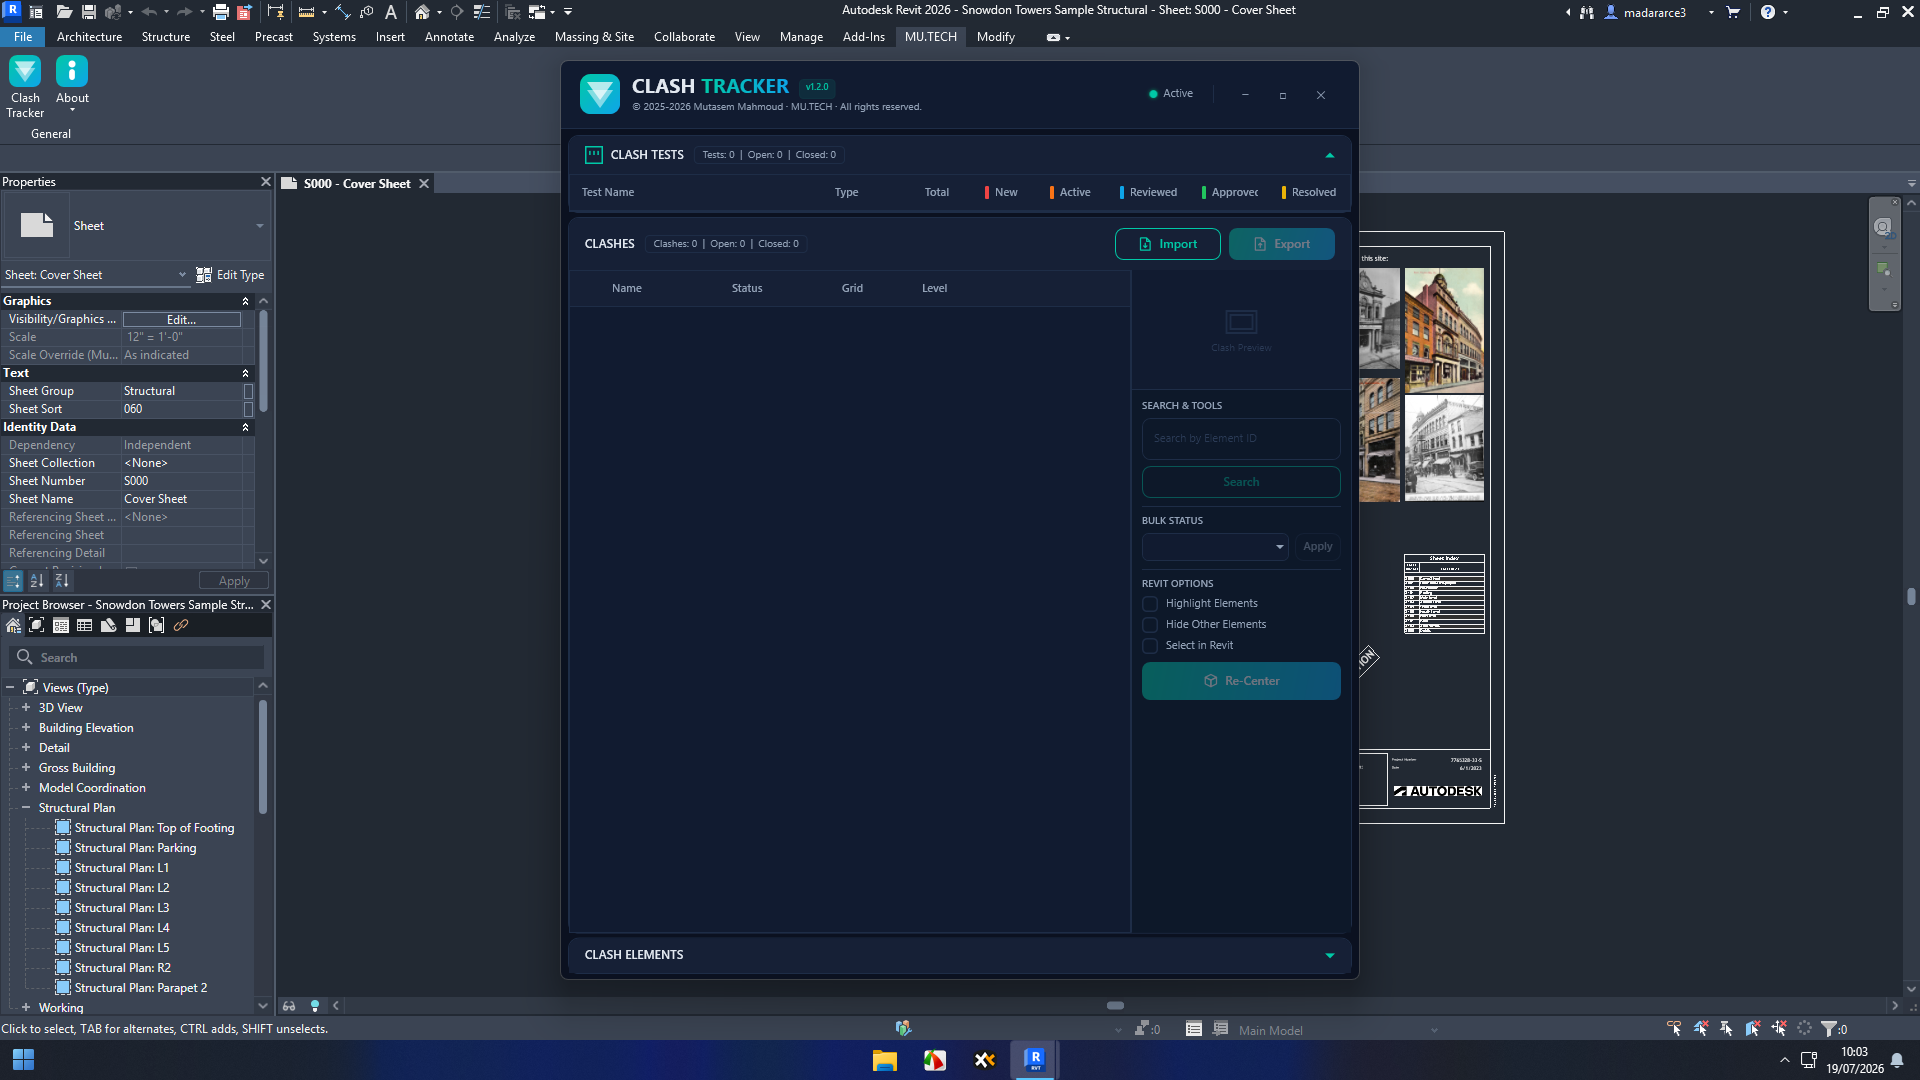Click the selection filter funnel icon
Image resolution: width=1920 pixels, height=1080 pixels.
click(x=1829, y=1029)
